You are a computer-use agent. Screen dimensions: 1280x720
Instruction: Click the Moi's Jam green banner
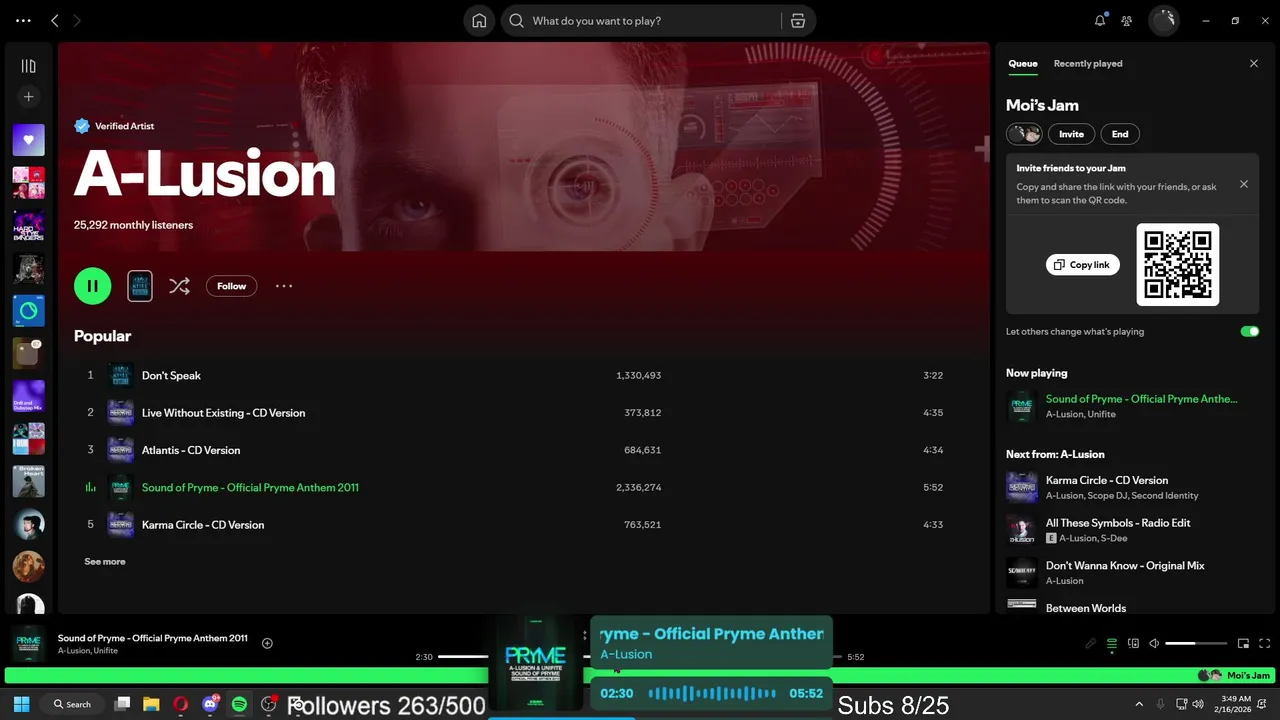(640, 676)
